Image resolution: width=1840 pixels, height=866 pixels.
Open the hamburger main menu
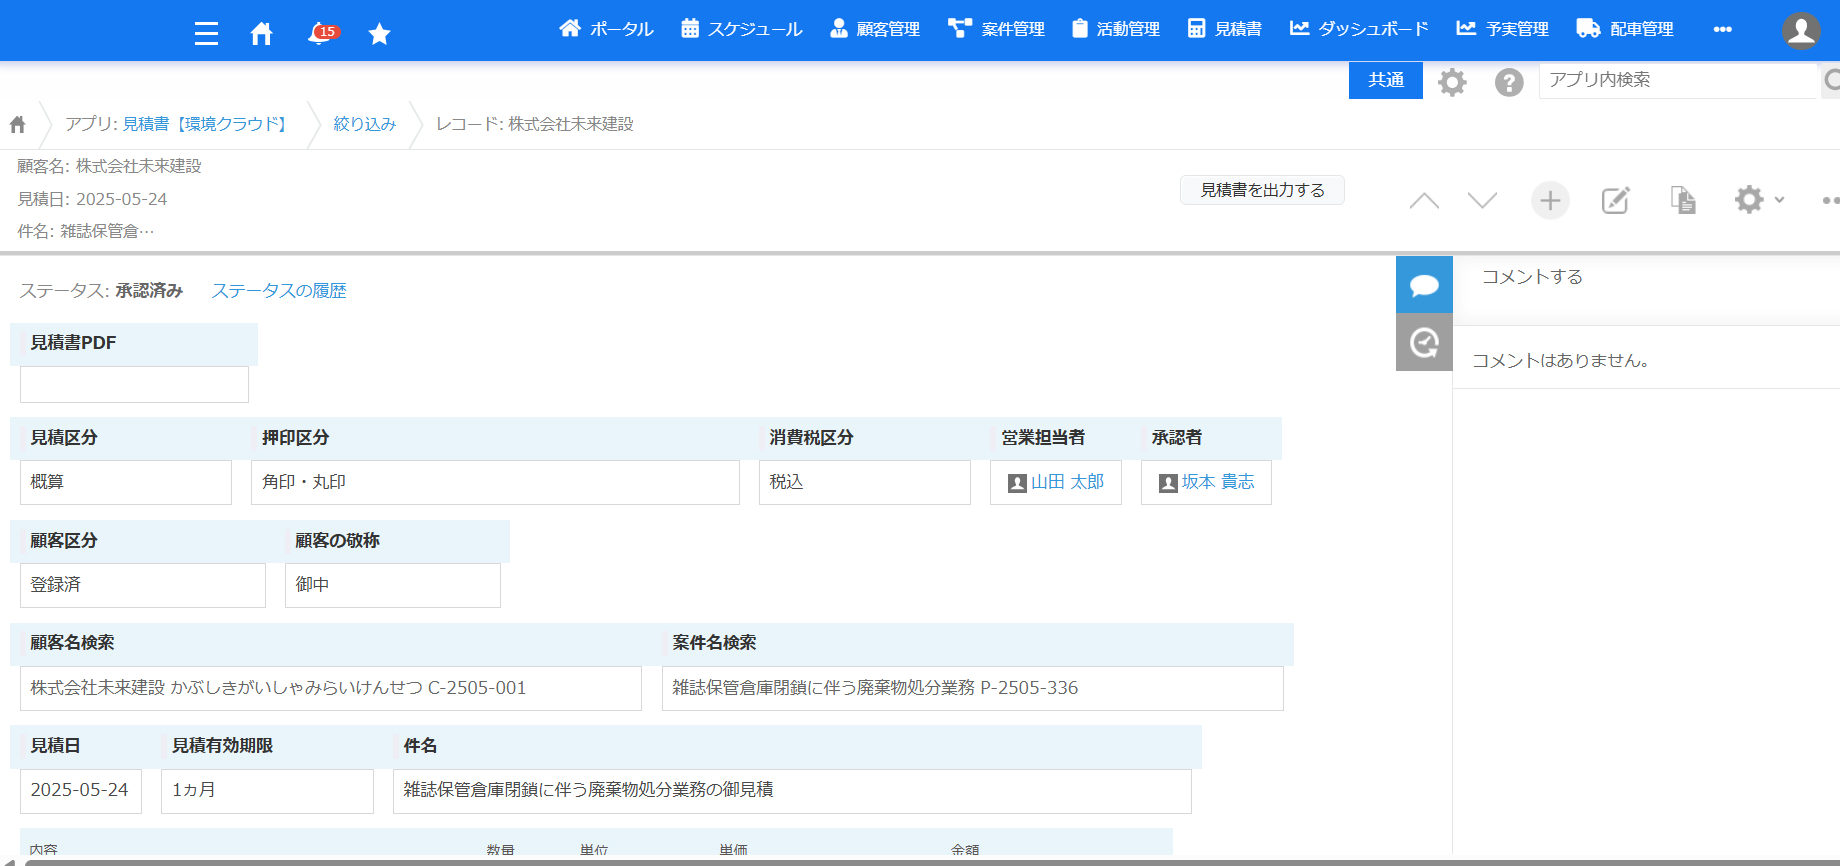click(206, 34)
